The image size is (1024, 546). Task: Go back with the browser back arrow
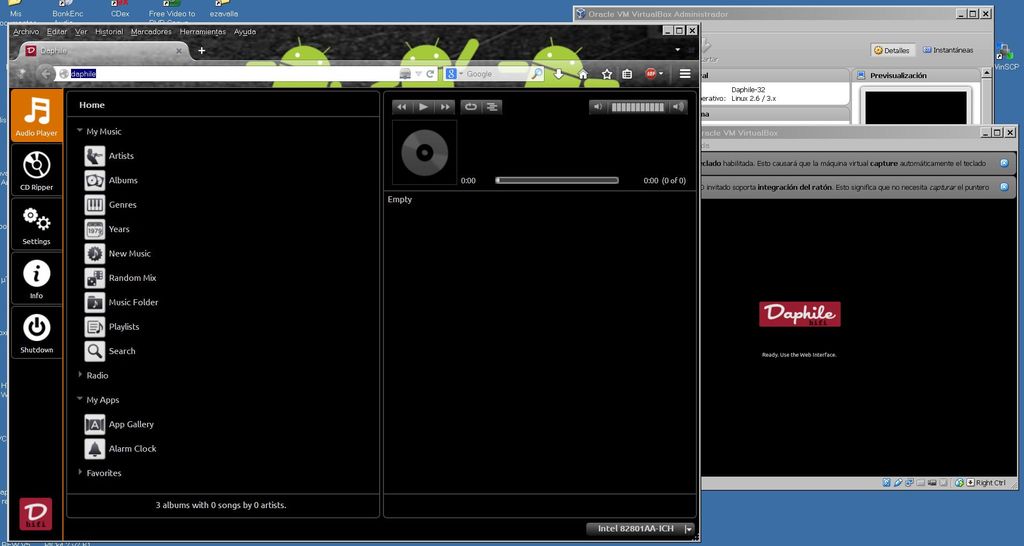coord(45,74)
